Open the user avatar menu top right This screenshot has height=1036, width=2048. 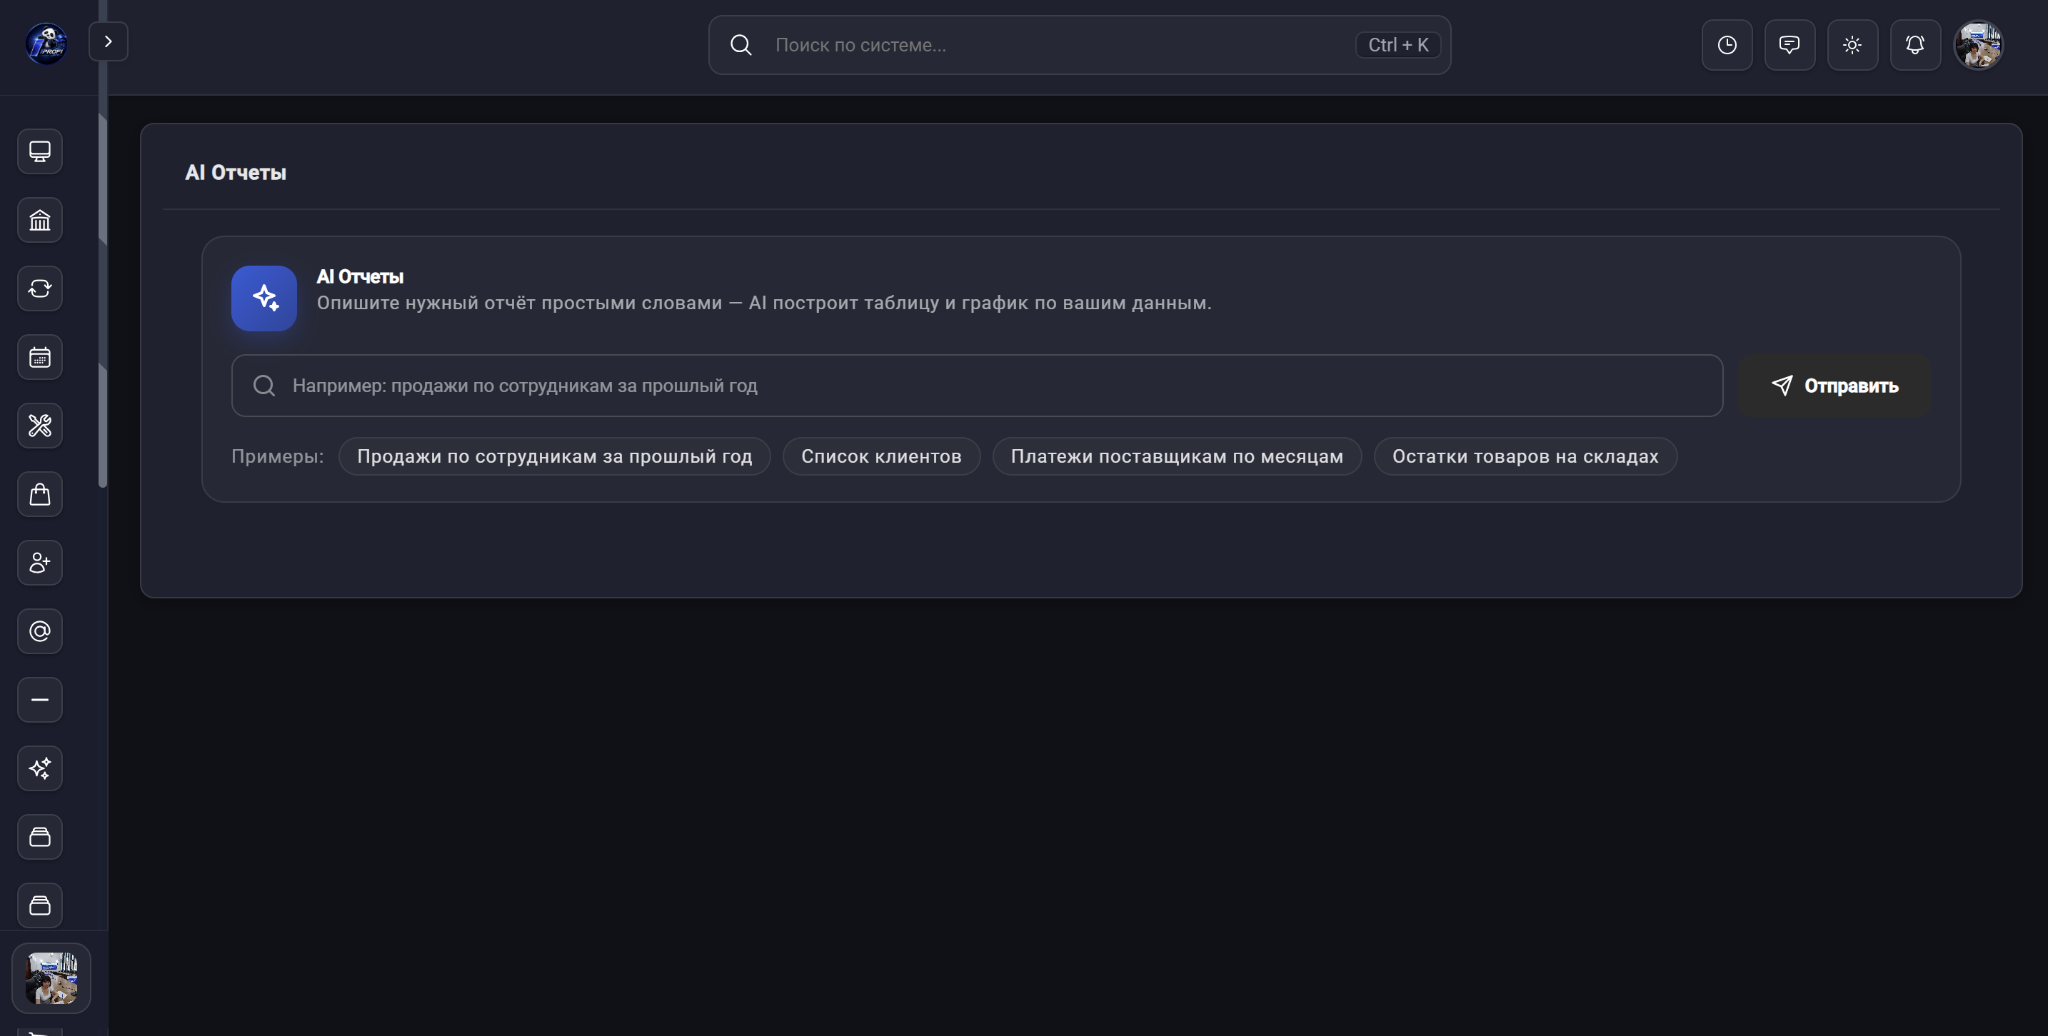coord(1979,45)
